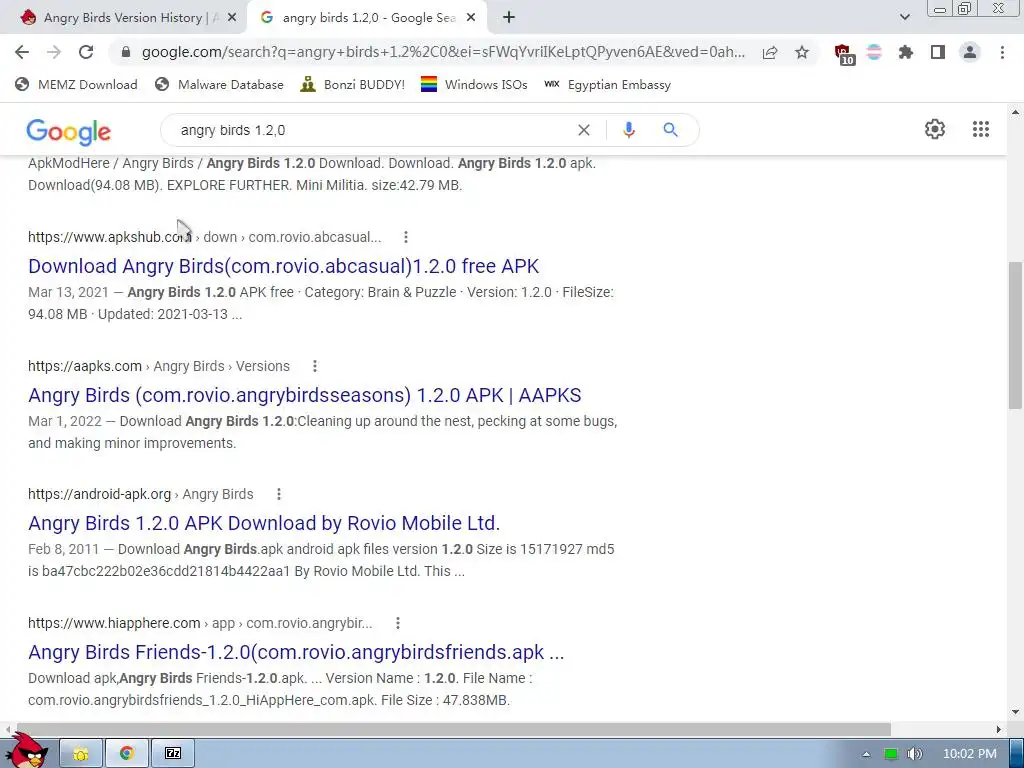Open File Explorer from the taskbar
Viewport: 1024px width, 768px height.
[x=81, y=754]
